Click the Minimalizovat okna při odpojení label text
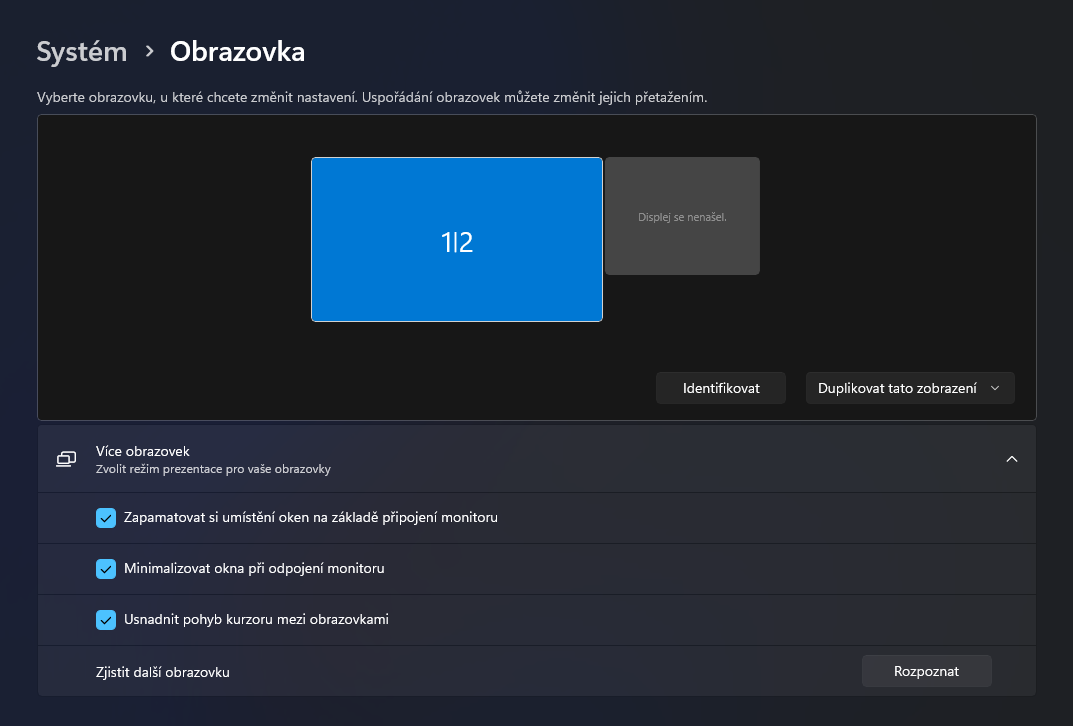 [x=254, y=569]
